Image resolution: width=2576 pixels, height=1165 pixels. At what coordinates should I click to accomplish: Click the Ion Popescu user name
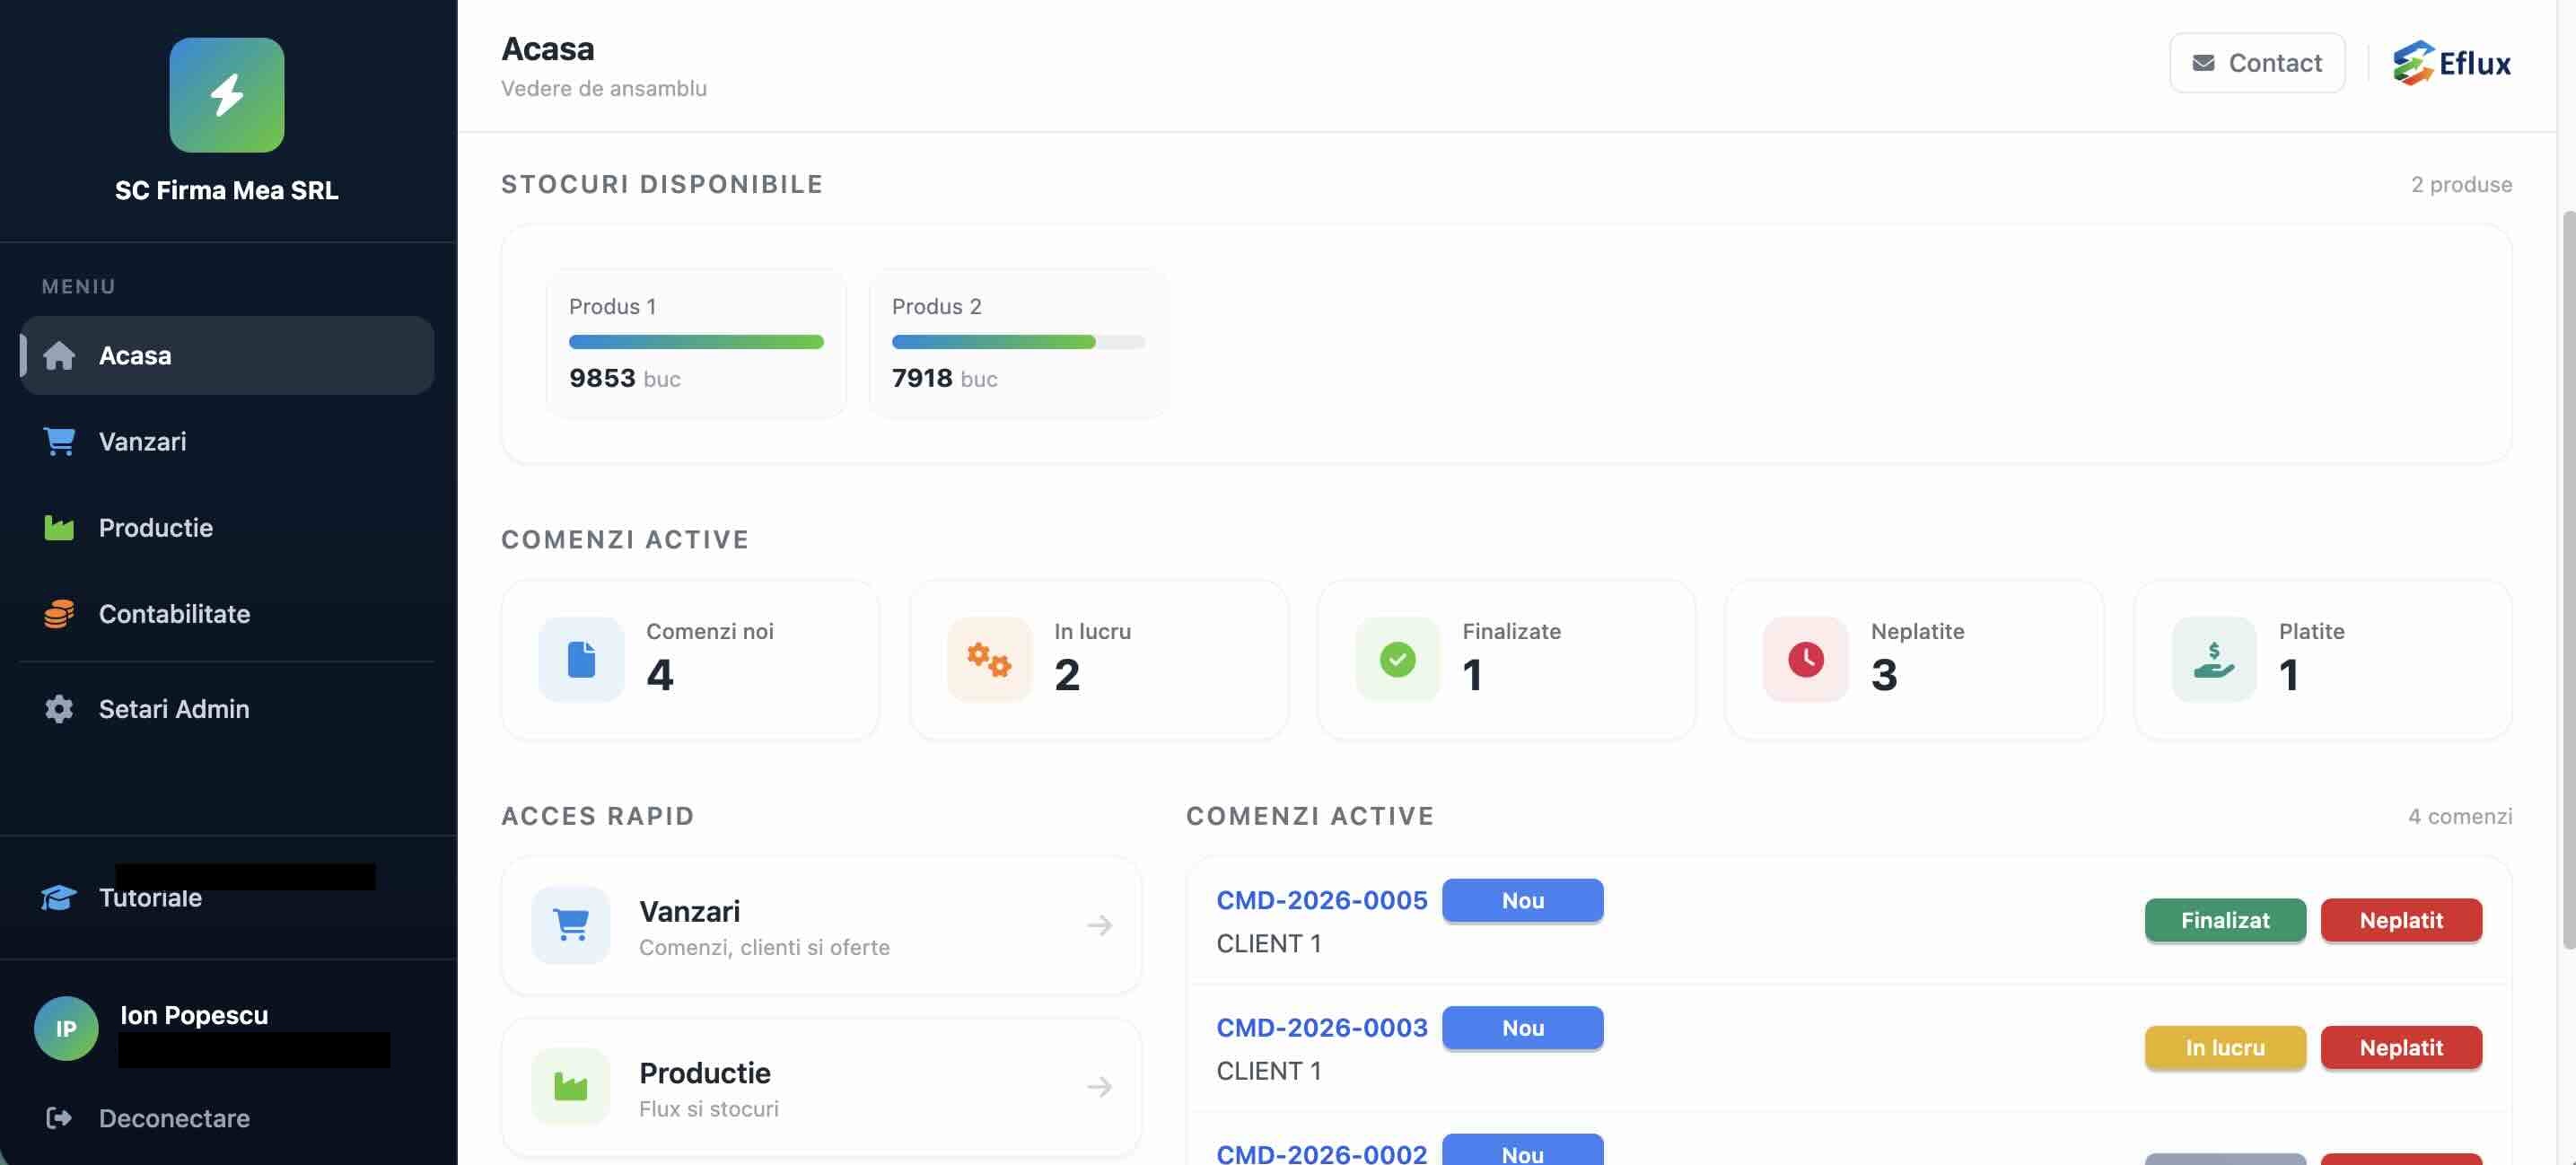click(x=194, y=1015)
